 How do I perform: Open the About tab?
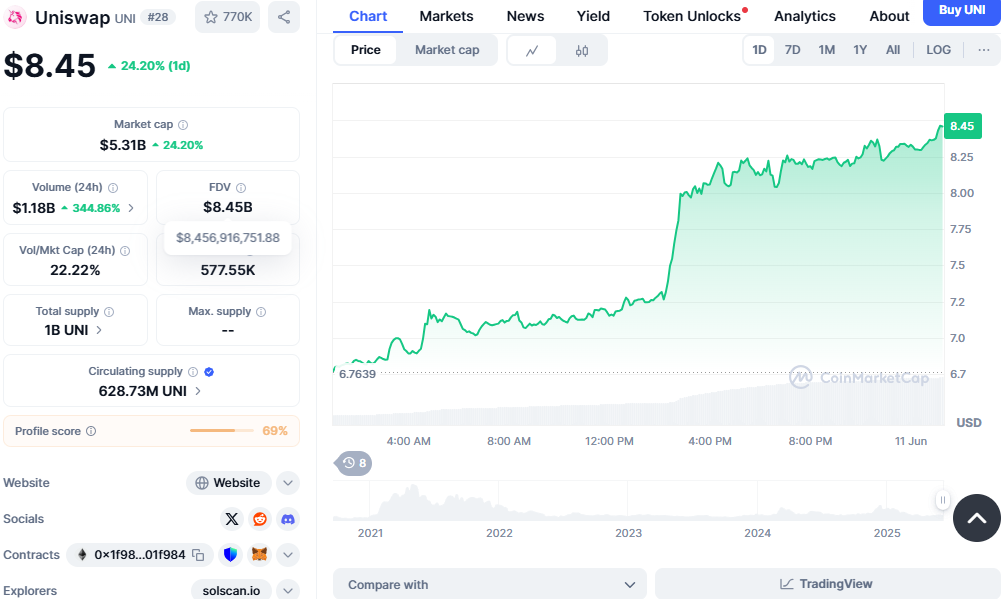889,17
